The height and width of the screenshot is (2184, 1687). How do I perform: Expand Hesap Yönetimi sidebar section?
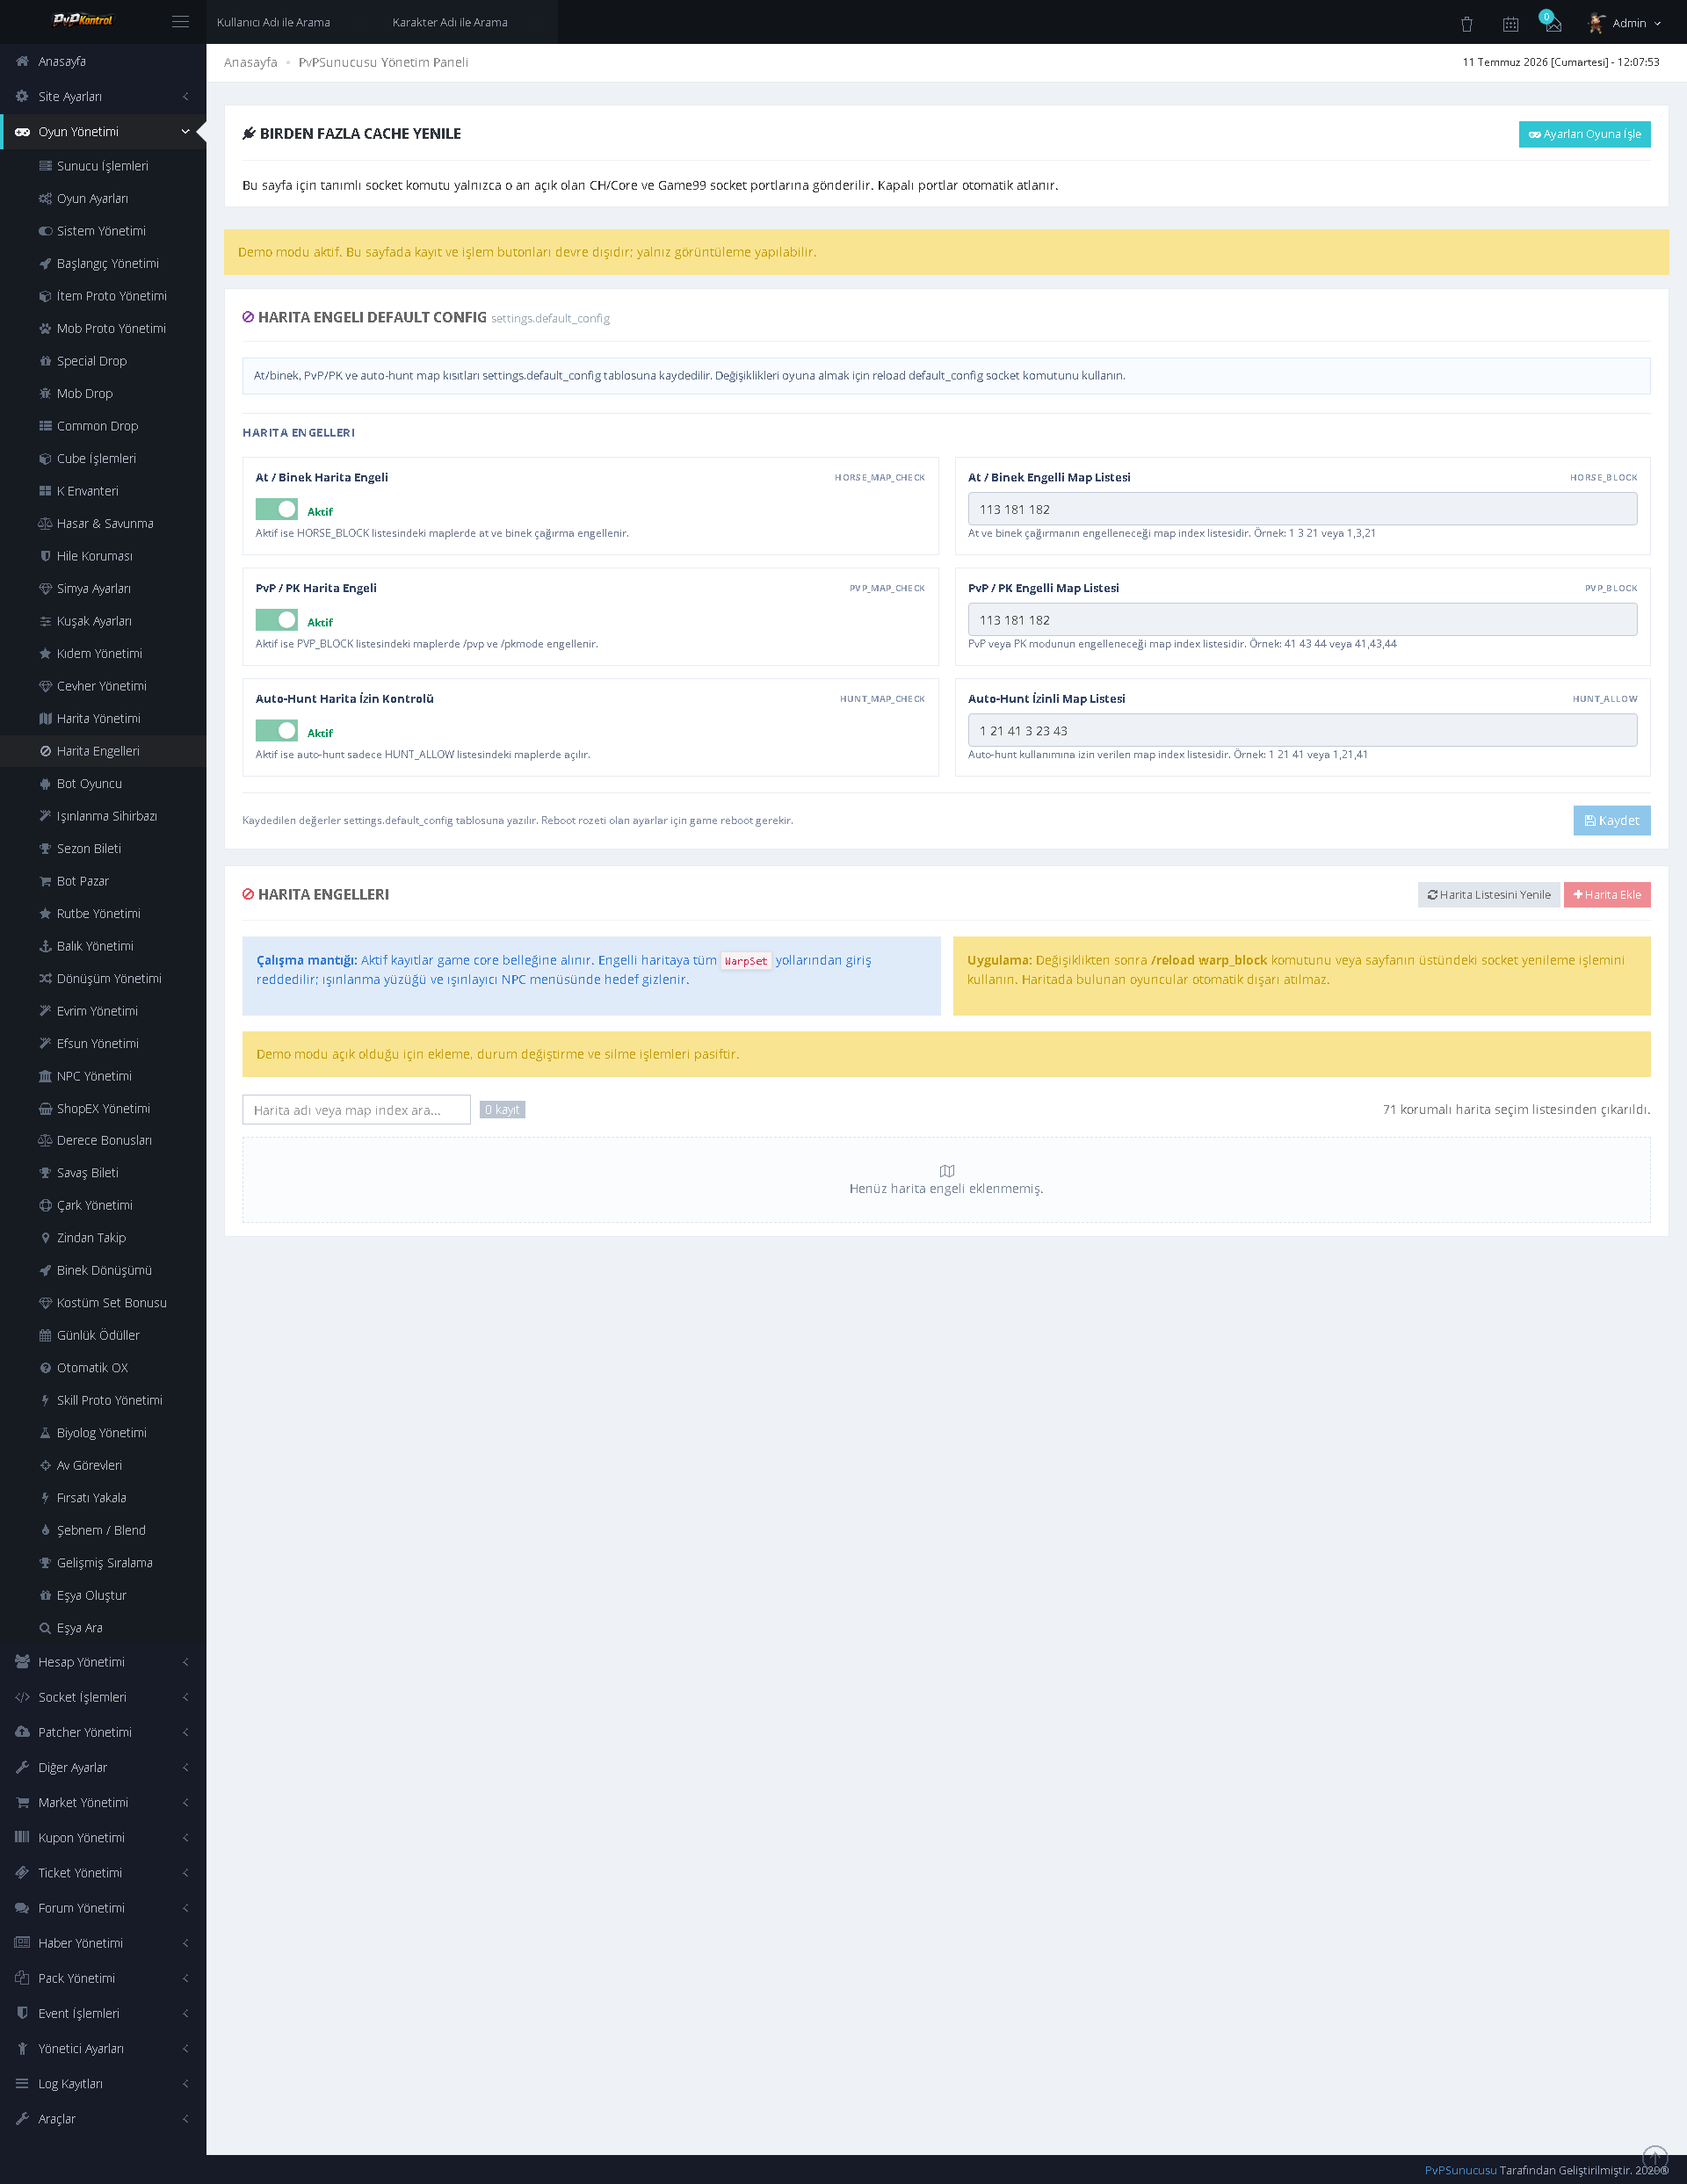(103, 1662)
